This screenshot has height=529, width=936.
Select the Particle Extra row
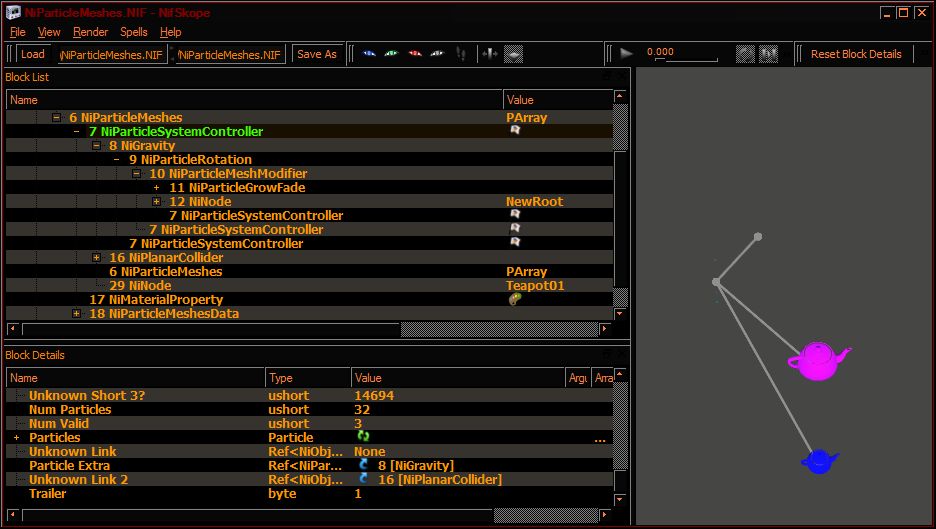tap(309, 465)
